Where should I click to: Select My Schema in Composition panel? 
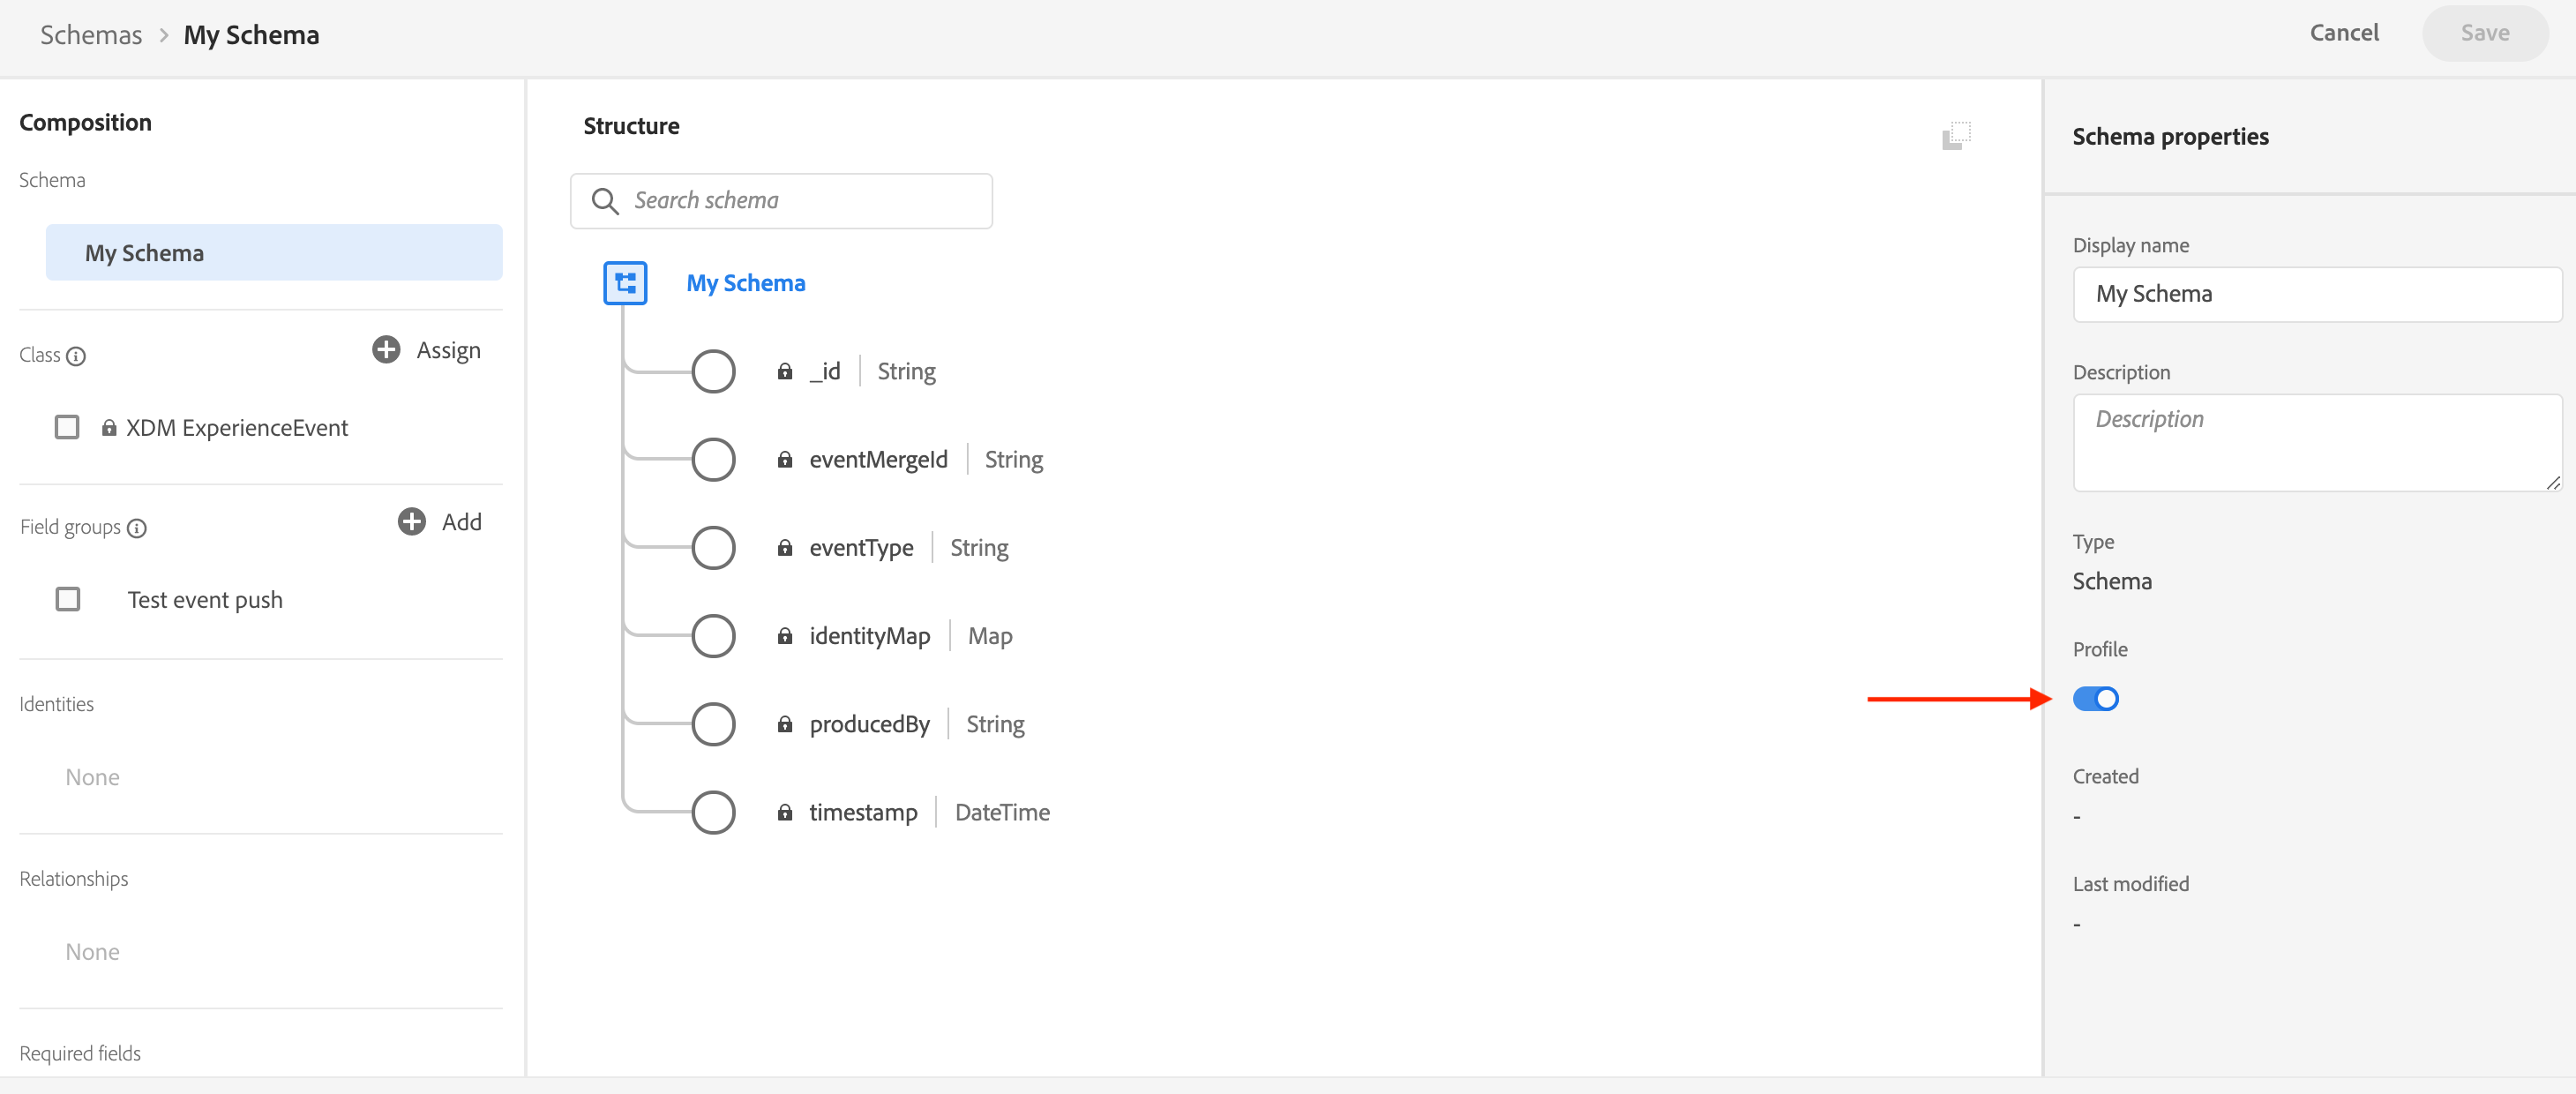click(273, 253)
